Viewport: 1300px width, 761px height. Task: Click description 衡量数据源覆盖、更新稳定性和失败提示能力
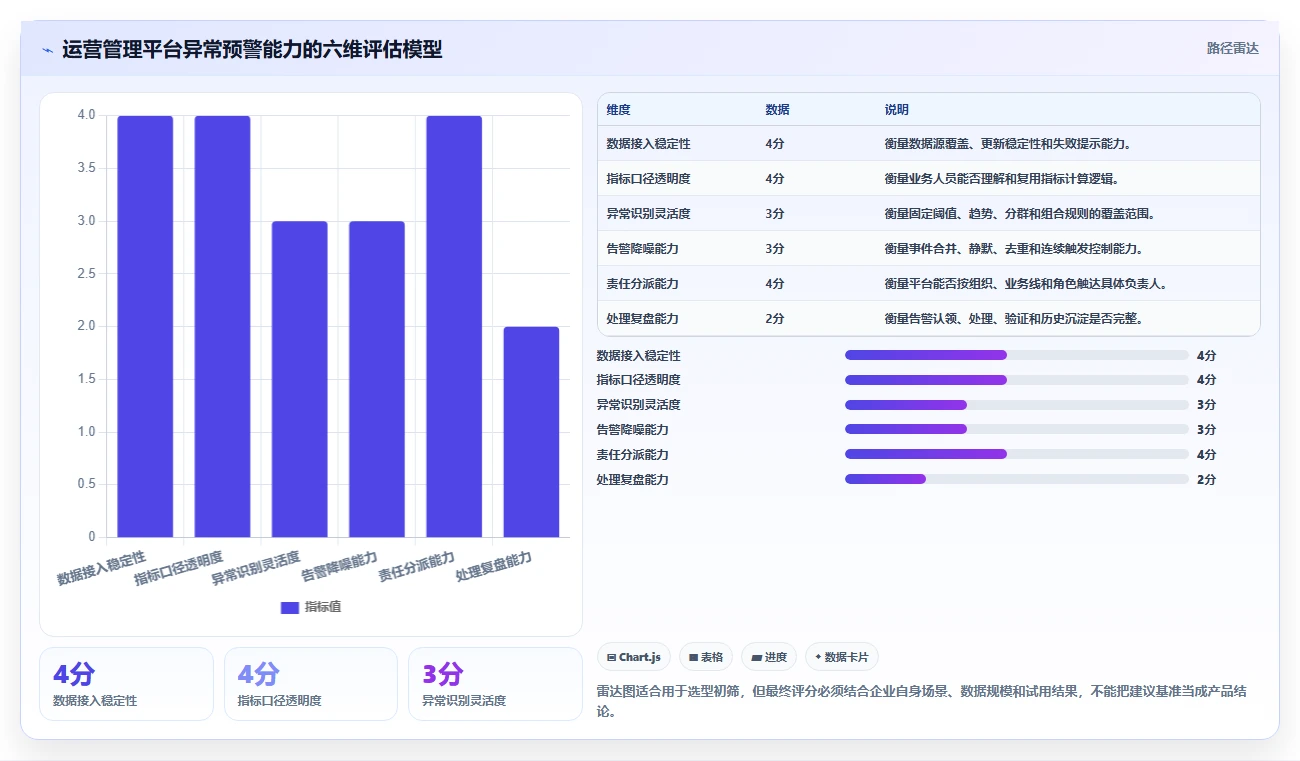tap(1008, 144)
